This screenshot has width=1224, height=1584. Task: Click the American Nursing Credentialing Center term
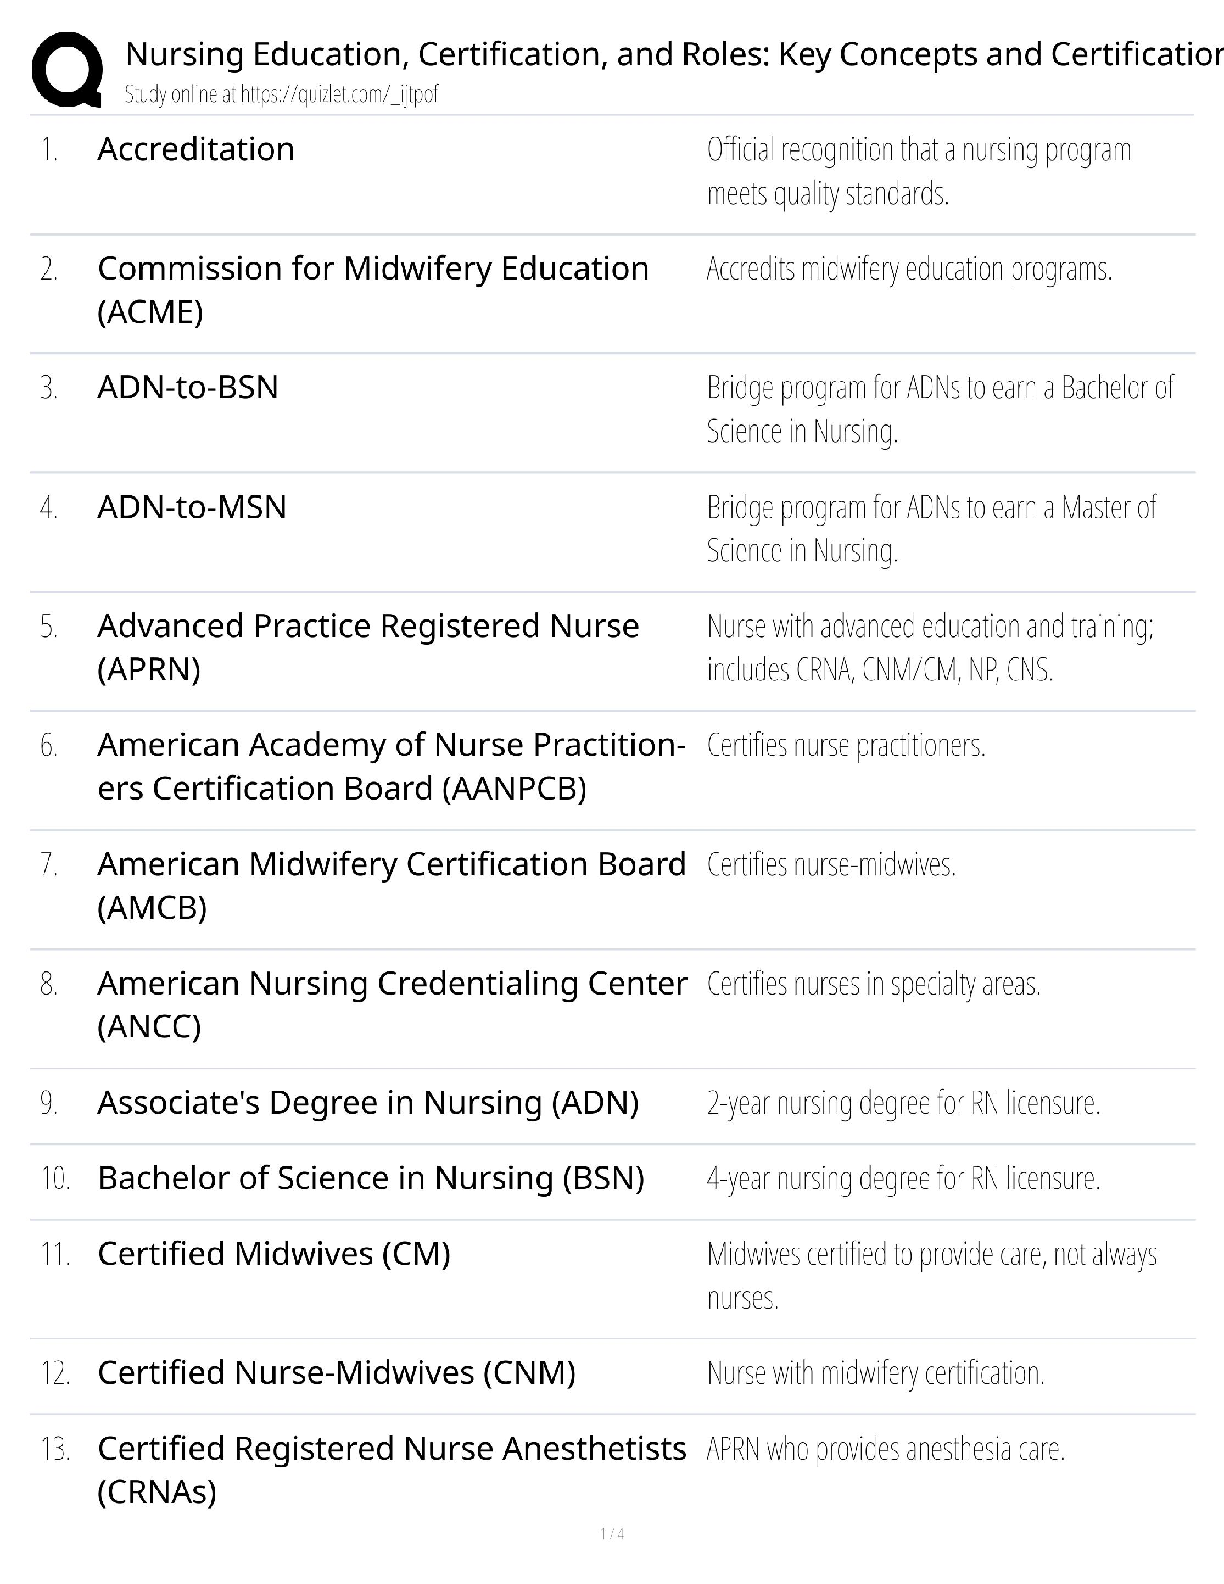coord(392,1004)
